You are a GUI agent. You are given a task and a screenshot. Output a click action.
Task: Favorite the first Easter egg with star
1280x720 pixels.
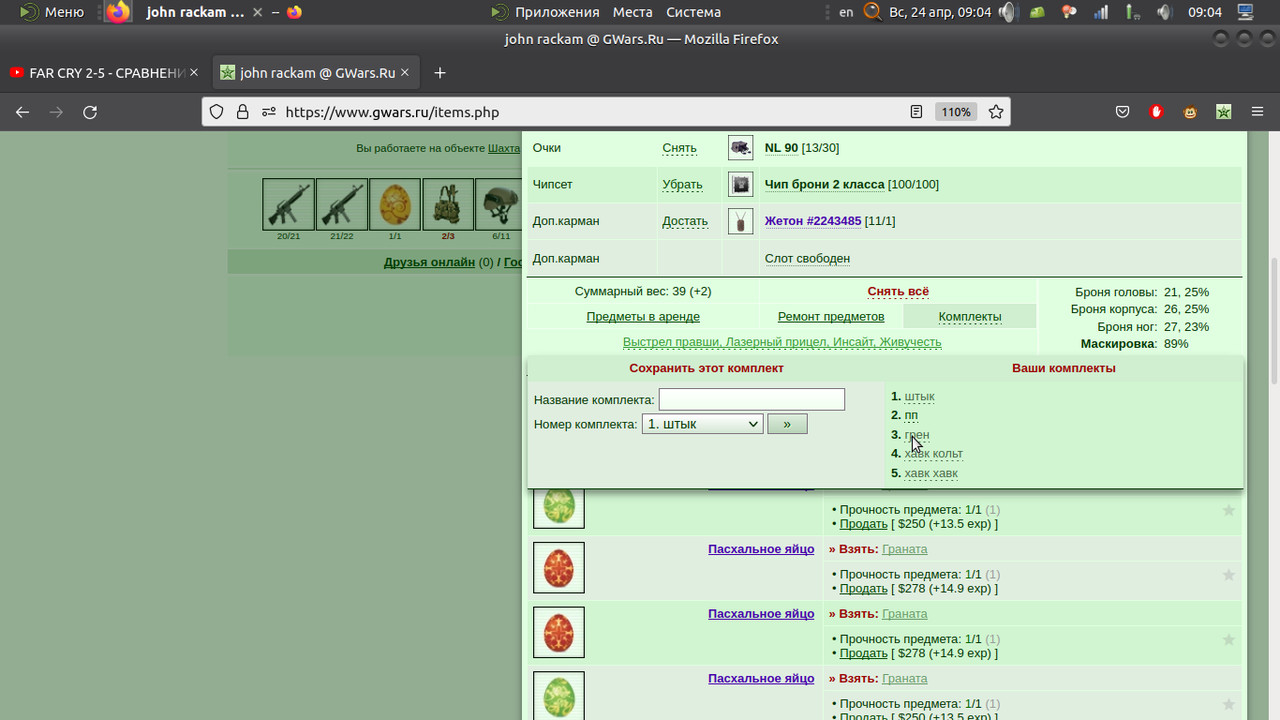(x=1229, y=510)
